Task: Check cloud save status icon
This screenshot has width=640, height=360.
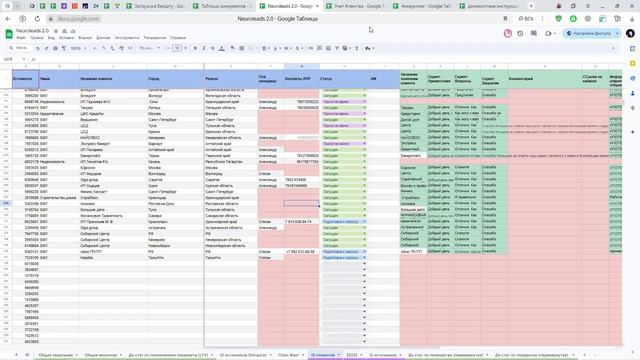Action: [73, 31]
